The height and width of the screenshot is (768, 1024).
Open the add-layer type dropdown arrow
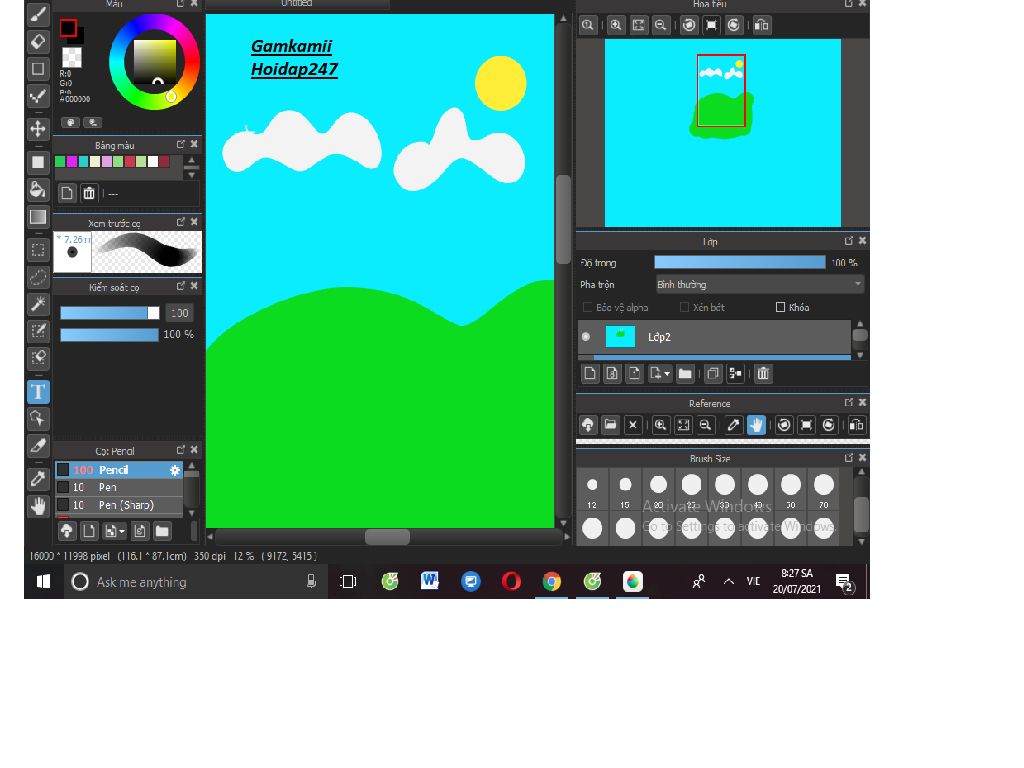[667, 374]
